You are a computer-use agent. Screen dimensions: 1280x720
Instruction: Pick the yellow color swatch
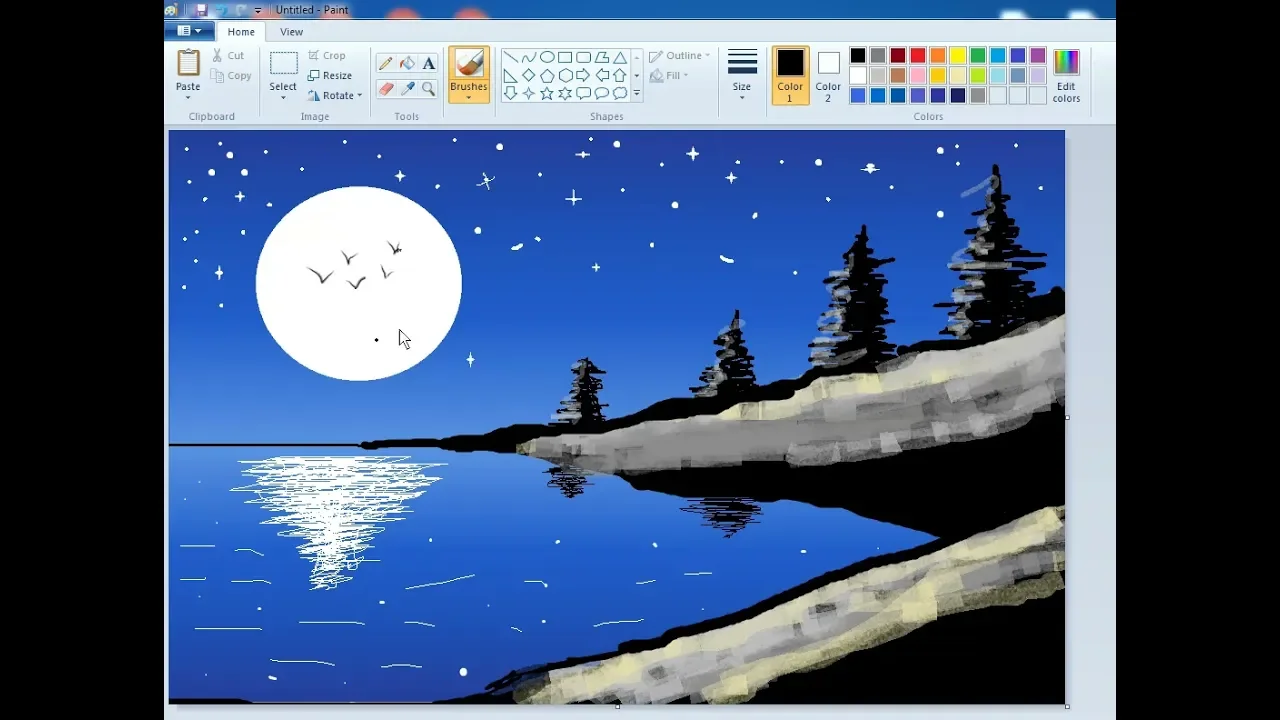(958, 56)
